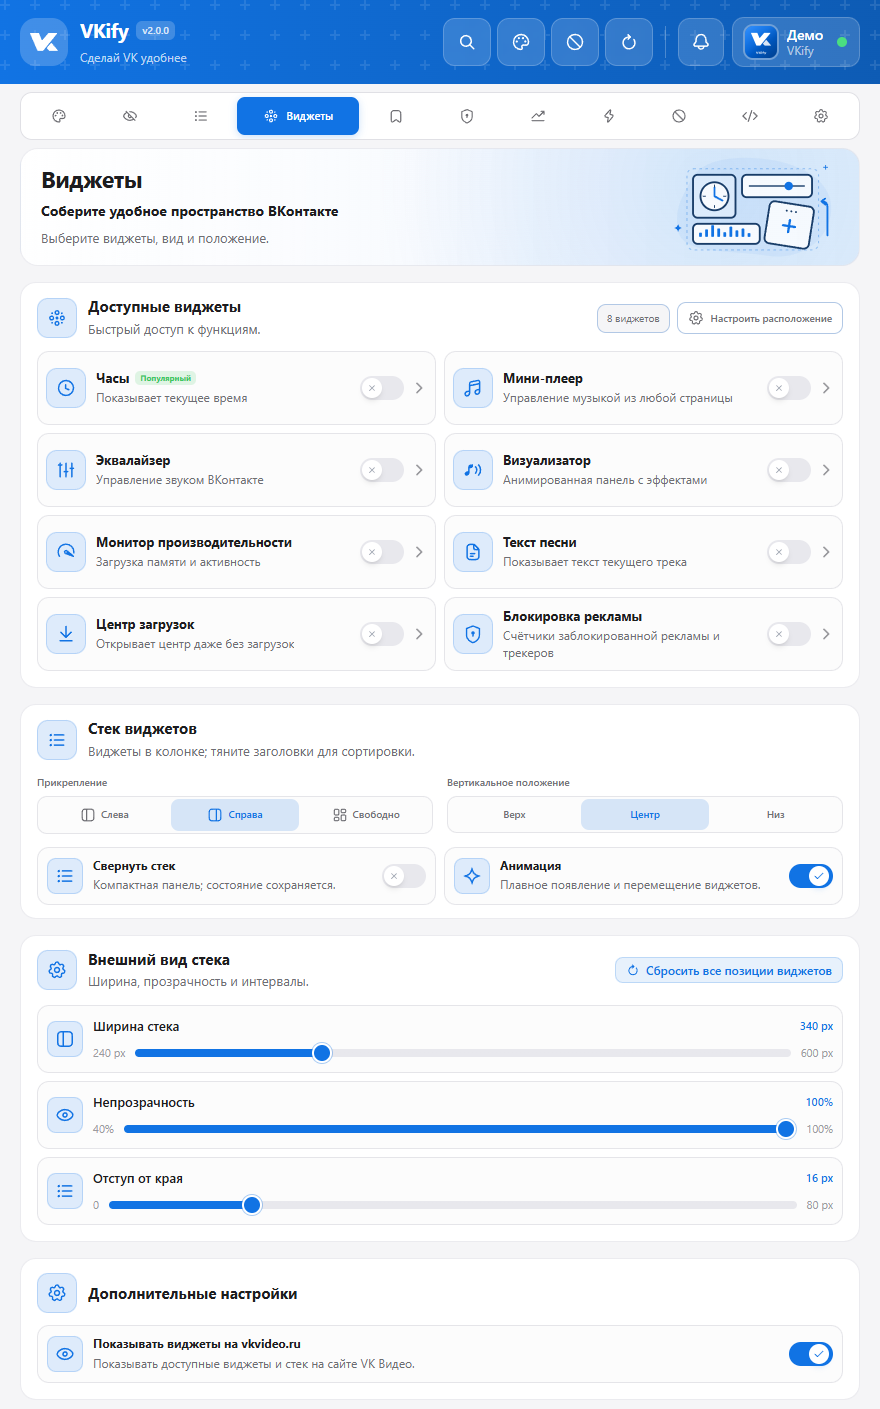Select Справа attachment option

click(235, 815)
